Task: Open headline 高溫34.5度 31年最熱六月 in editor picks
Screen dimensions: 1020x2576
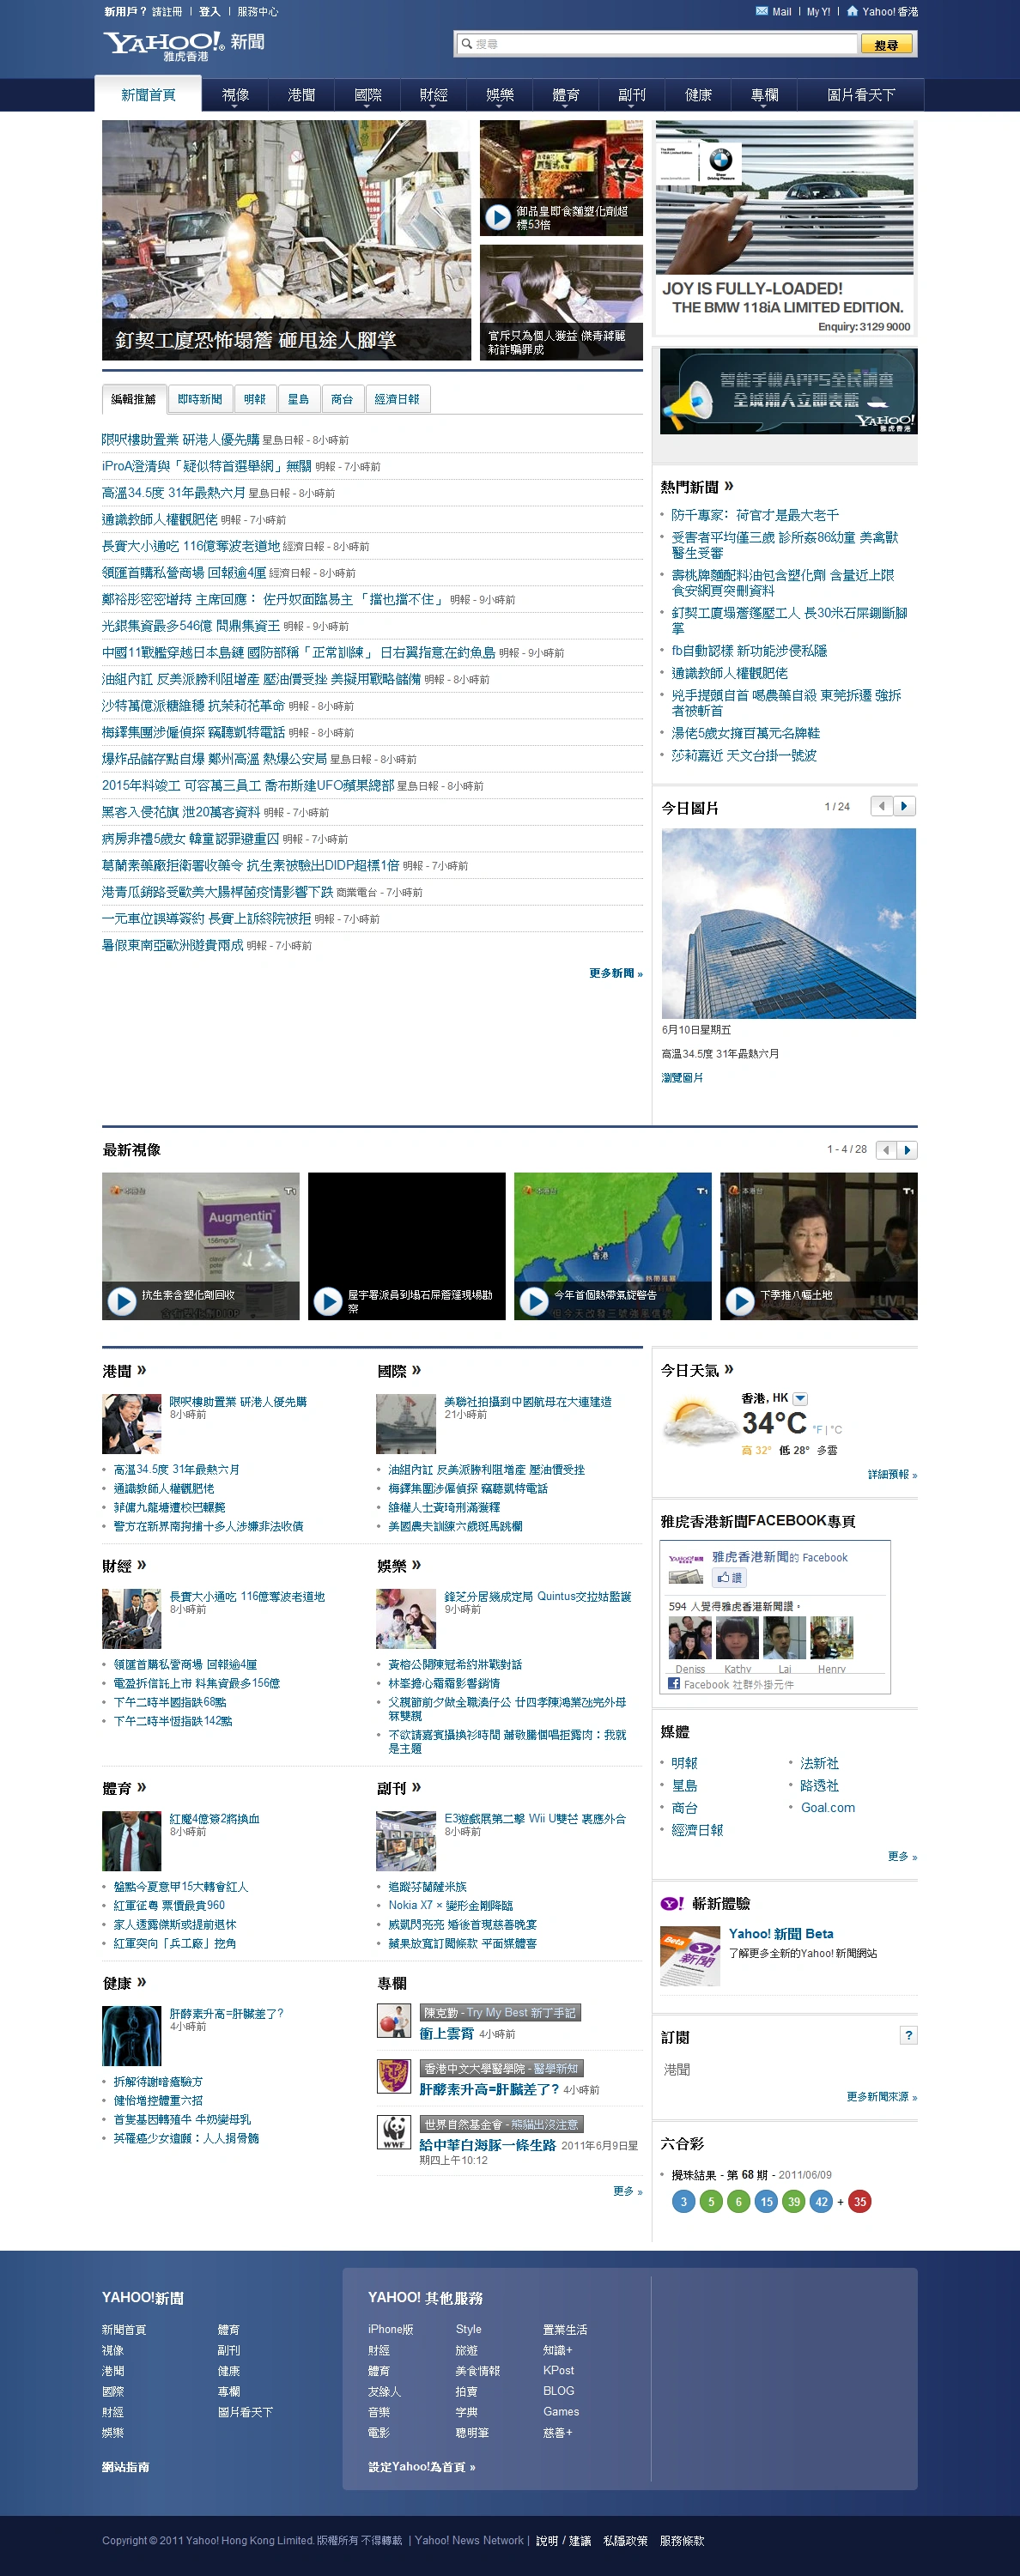Action: tap(173, 493)
